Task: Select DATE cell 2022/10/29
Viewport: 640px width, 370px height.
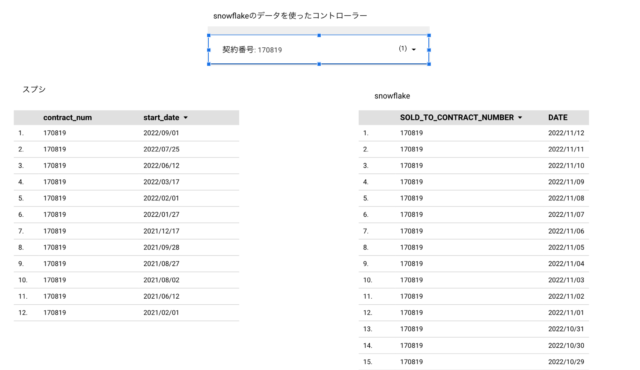Action: 566,362
